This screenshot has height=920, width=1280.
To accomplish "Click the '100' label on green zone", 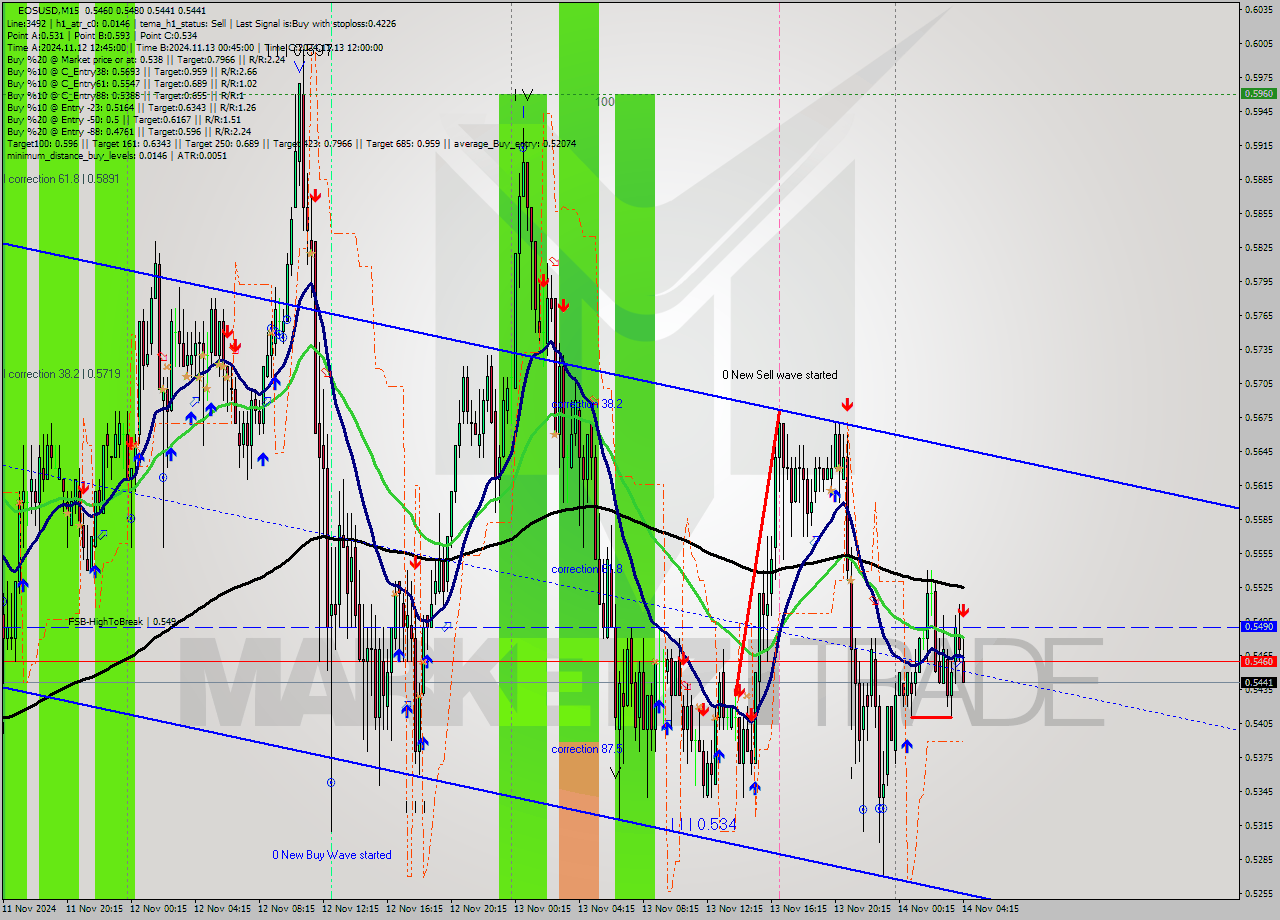I will [605, 102].
